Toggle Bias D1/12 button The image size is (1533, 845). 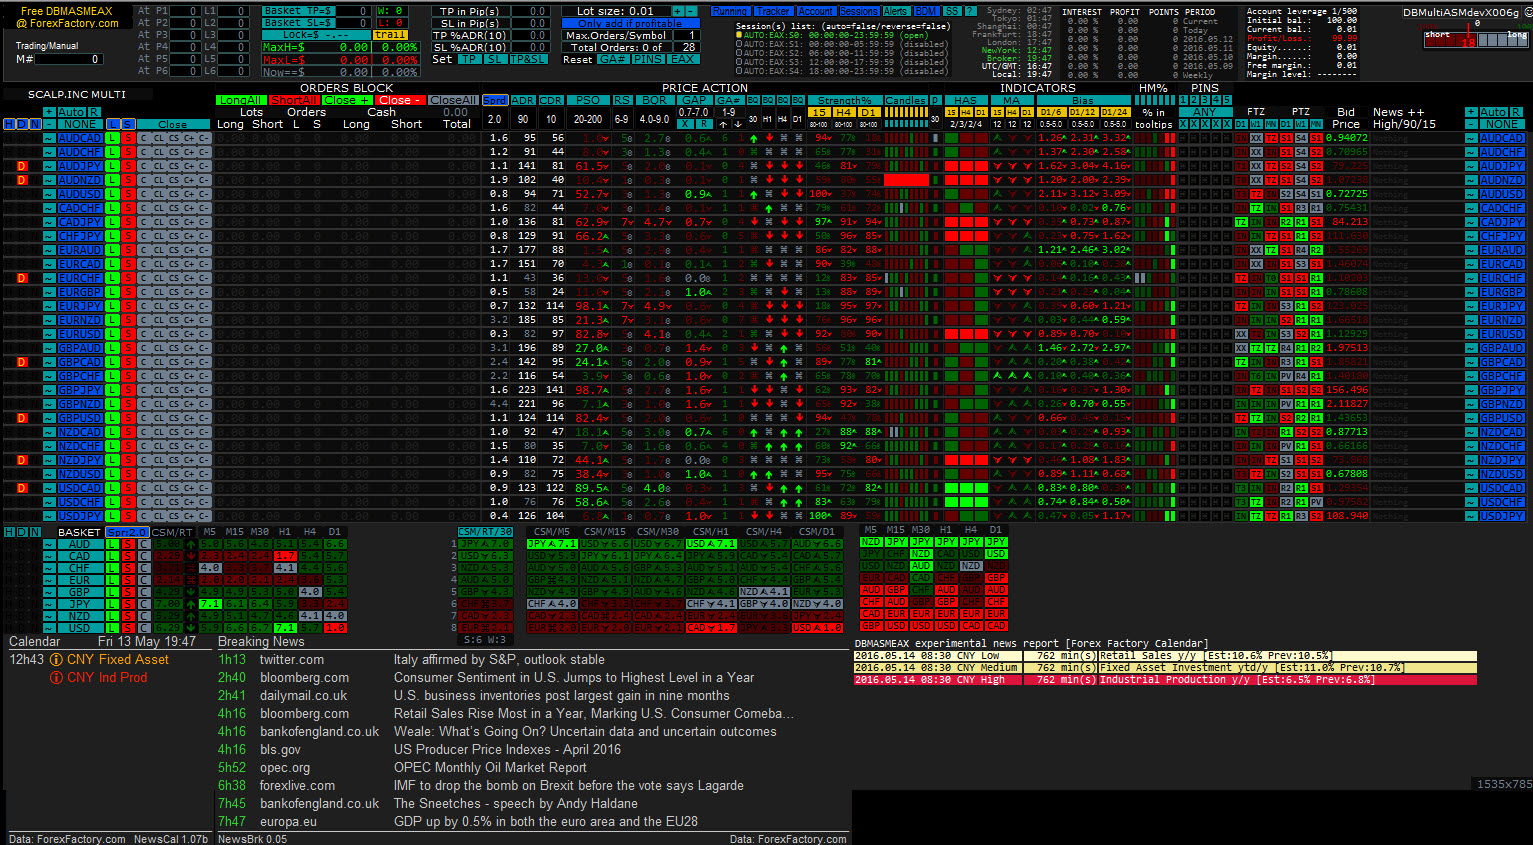[x=1084, y=112]
